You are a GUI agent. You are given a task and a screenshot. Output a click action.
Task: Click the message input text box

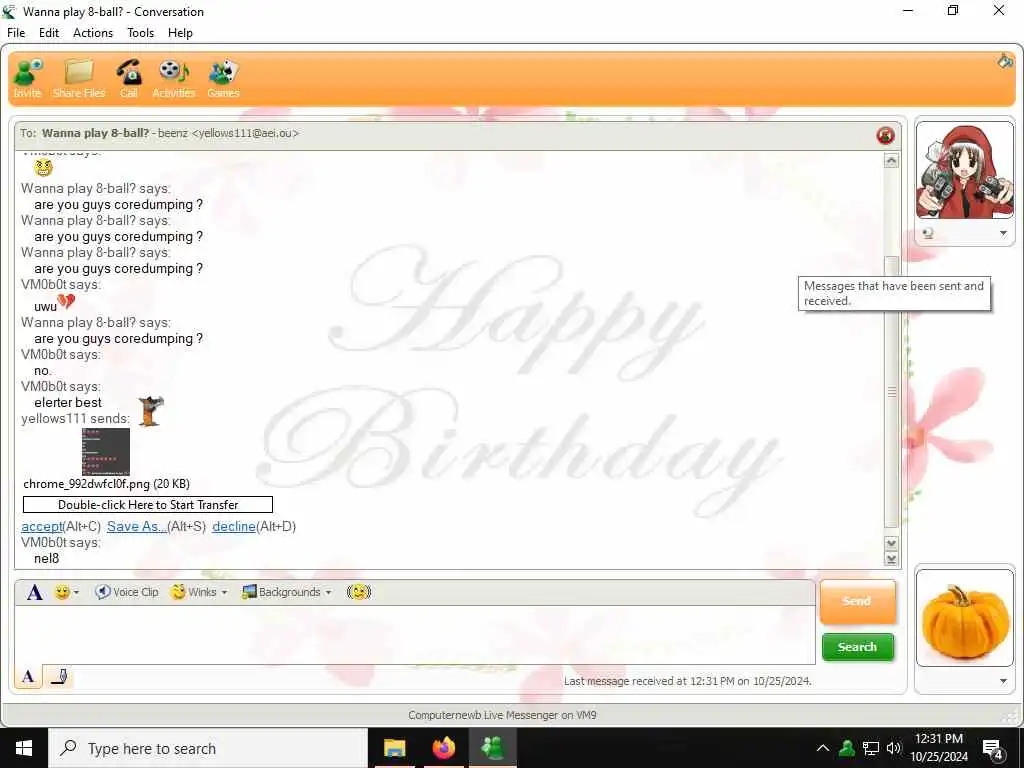(415, 634)
